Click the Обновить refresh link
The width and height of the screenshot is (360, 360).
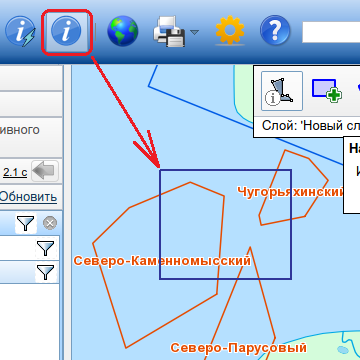(x=28, y=197)
